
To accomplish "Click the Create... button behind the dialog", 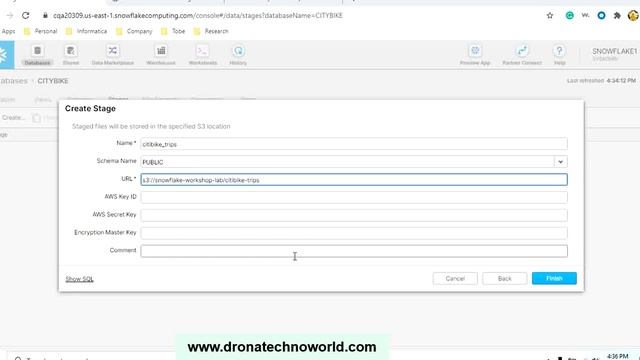I will (13, 118).
